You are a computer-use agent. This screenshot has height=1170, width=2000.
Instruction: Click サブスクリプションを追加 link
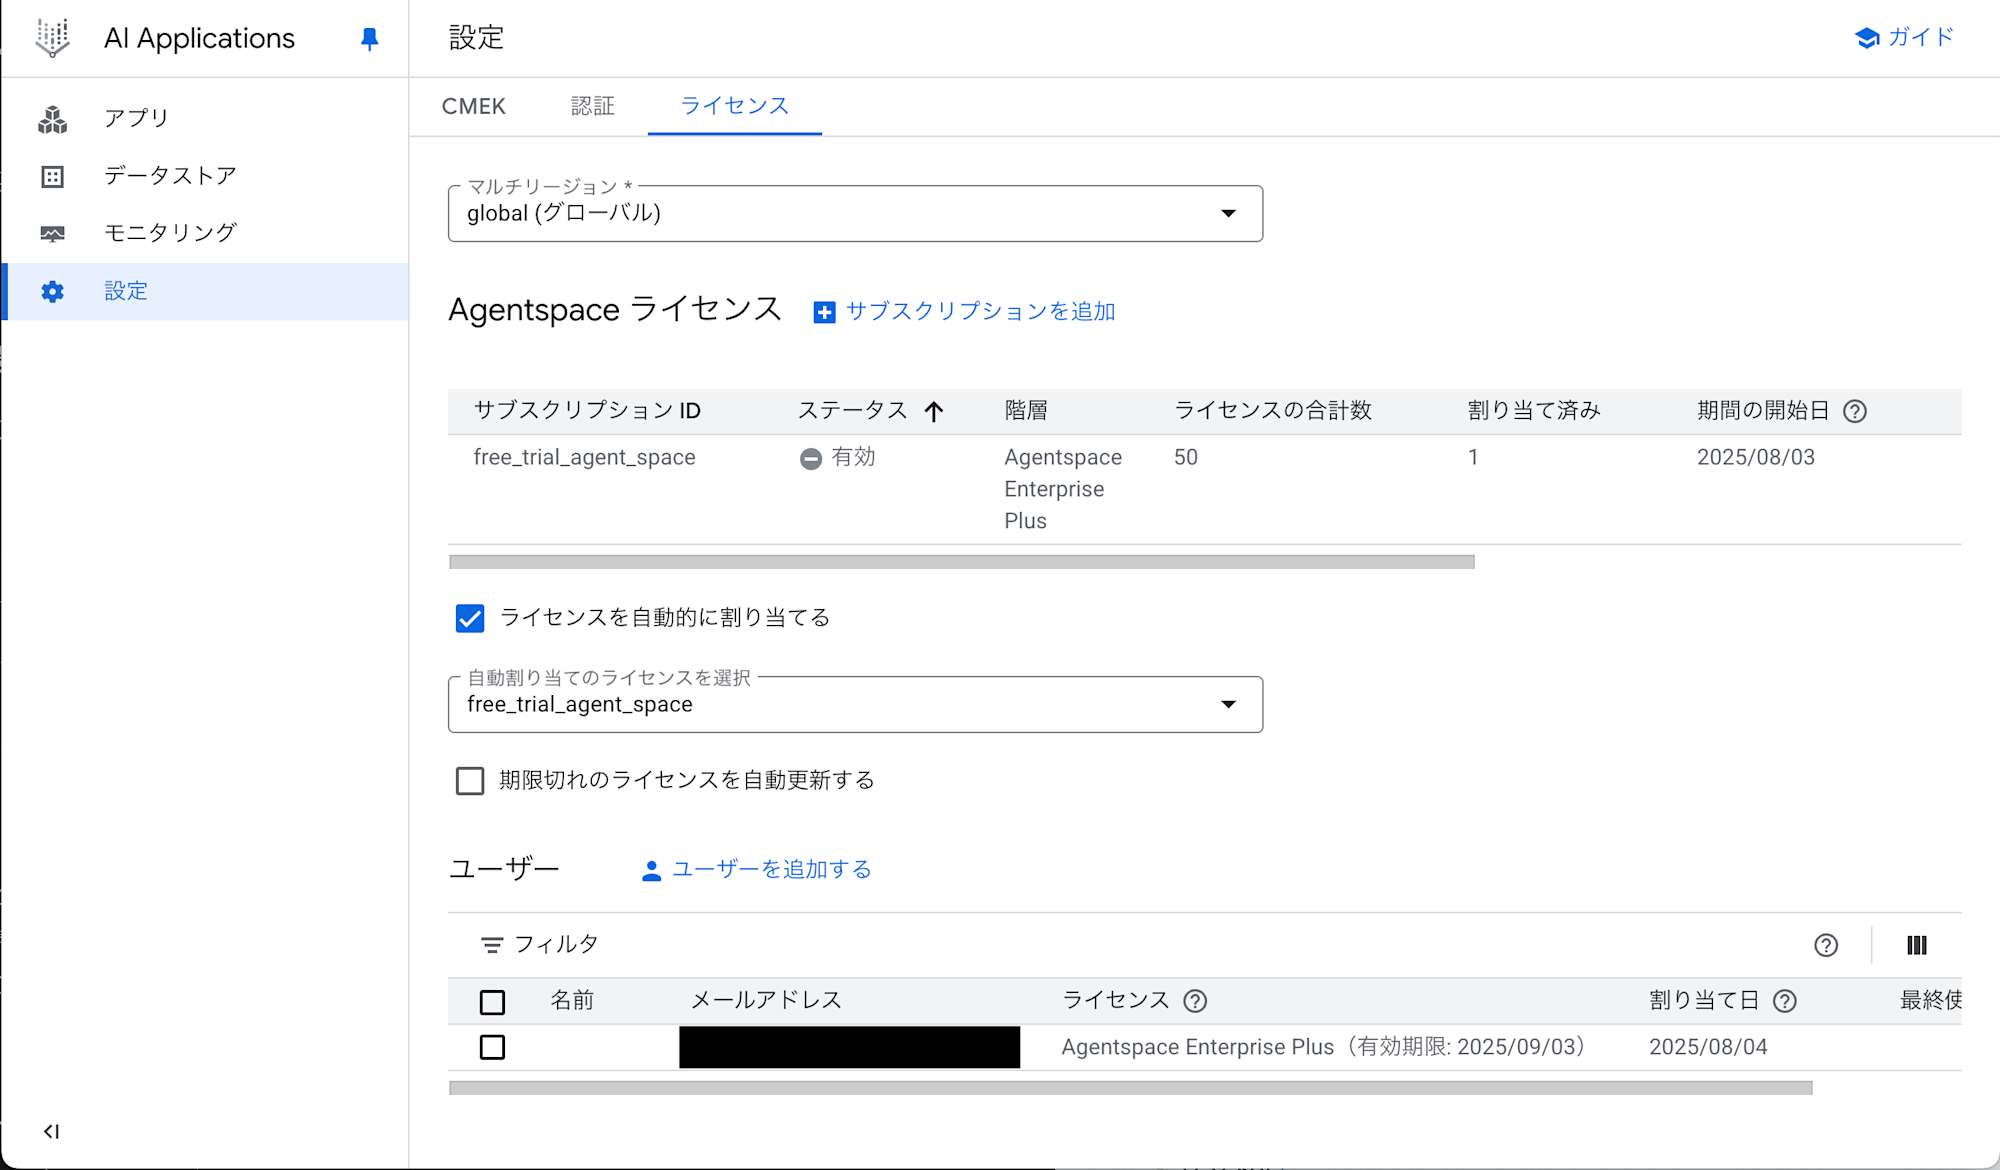tap(980, 312)
